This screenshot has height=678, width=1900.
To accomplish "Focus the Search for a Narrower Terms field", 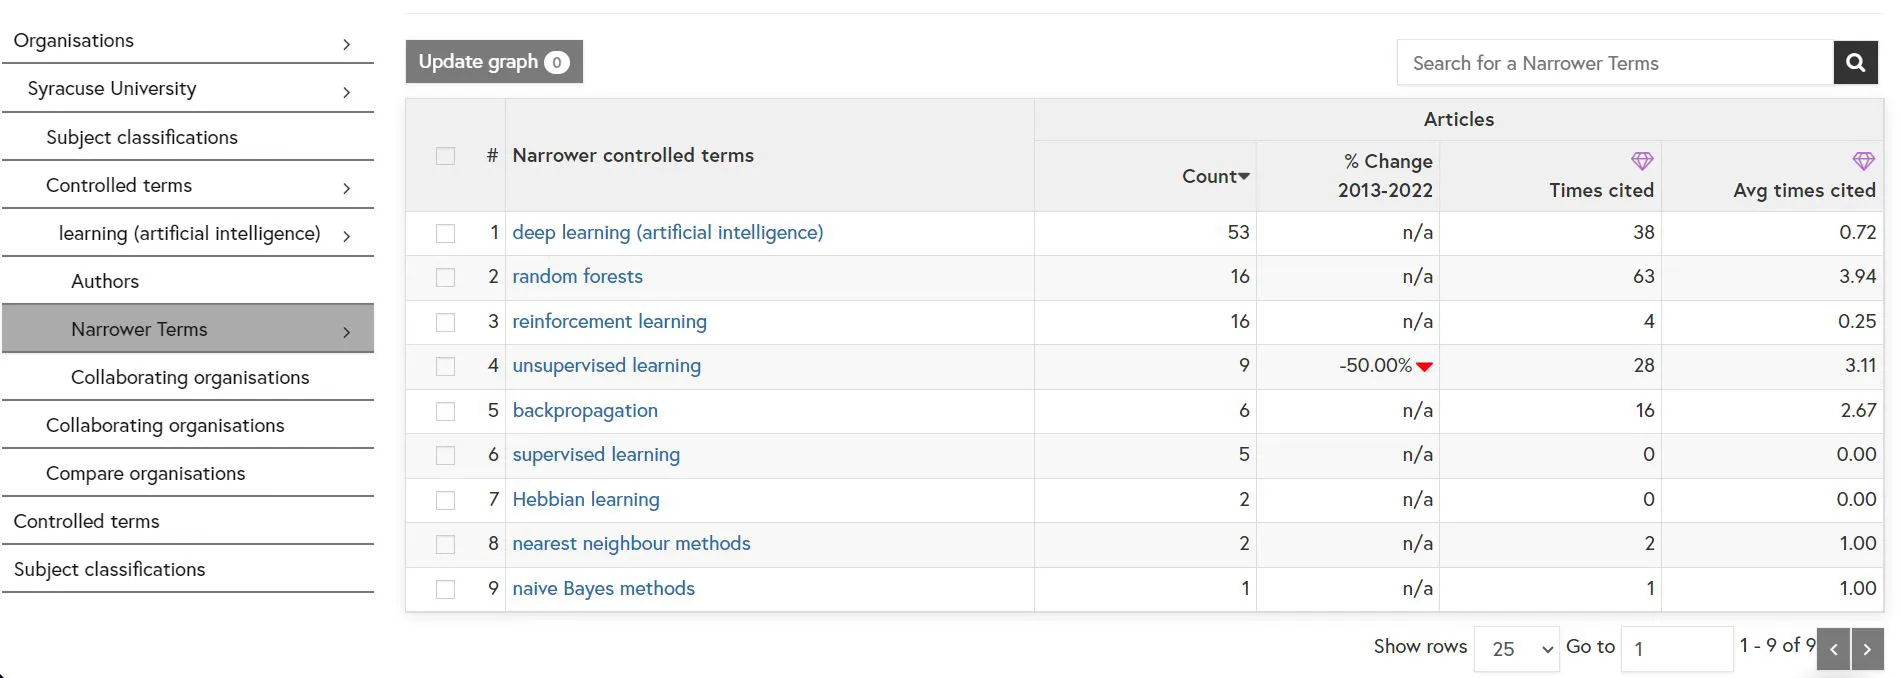I will (x=1614, y=63).
